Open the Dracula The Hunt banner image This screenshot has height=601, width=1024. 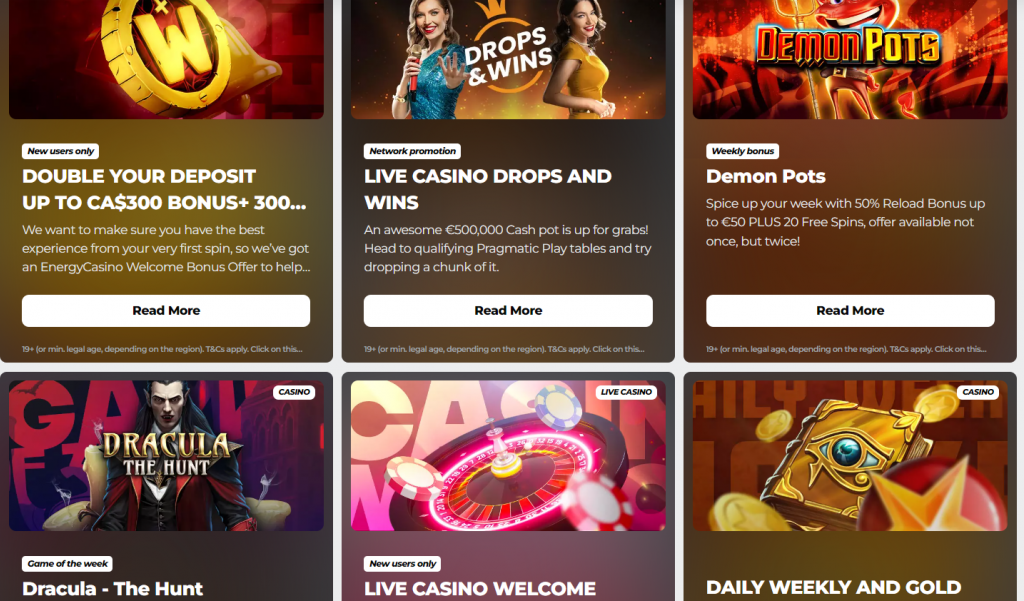[166, 455]
